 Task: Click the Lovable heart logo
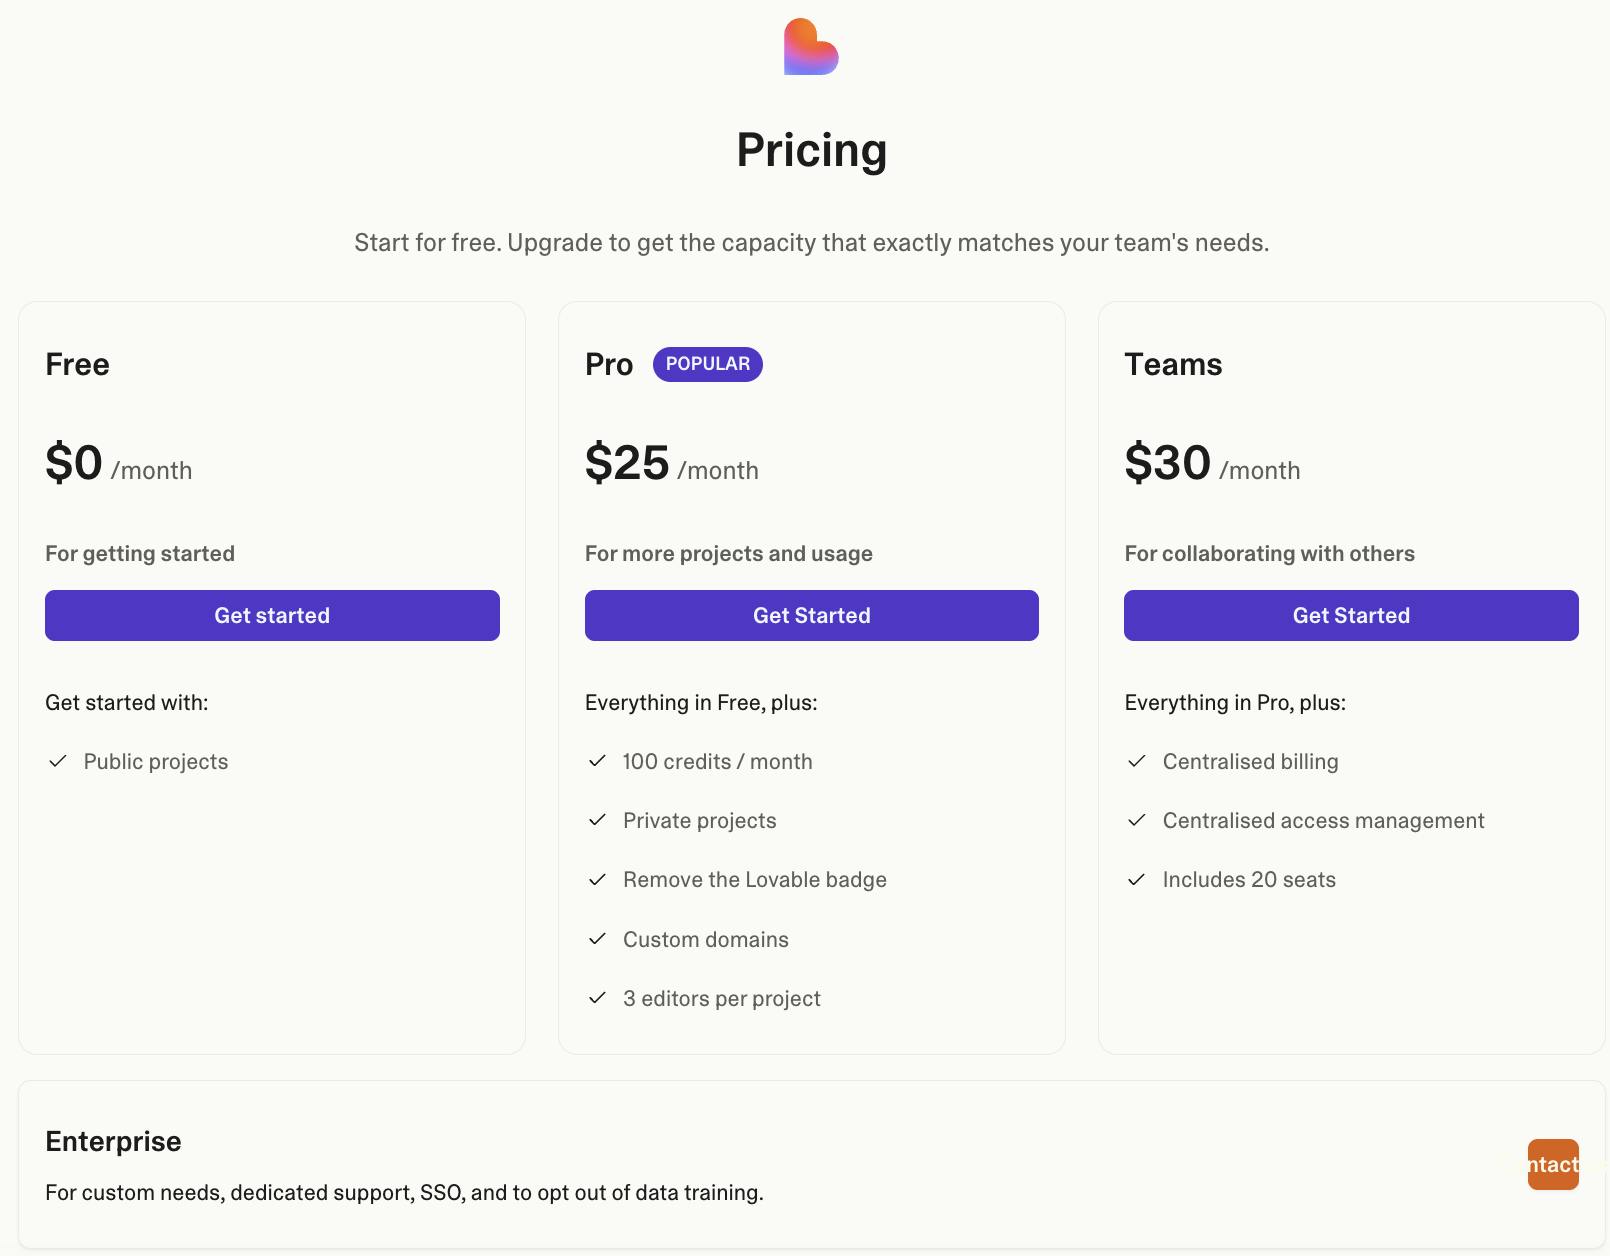pos(811,47)
